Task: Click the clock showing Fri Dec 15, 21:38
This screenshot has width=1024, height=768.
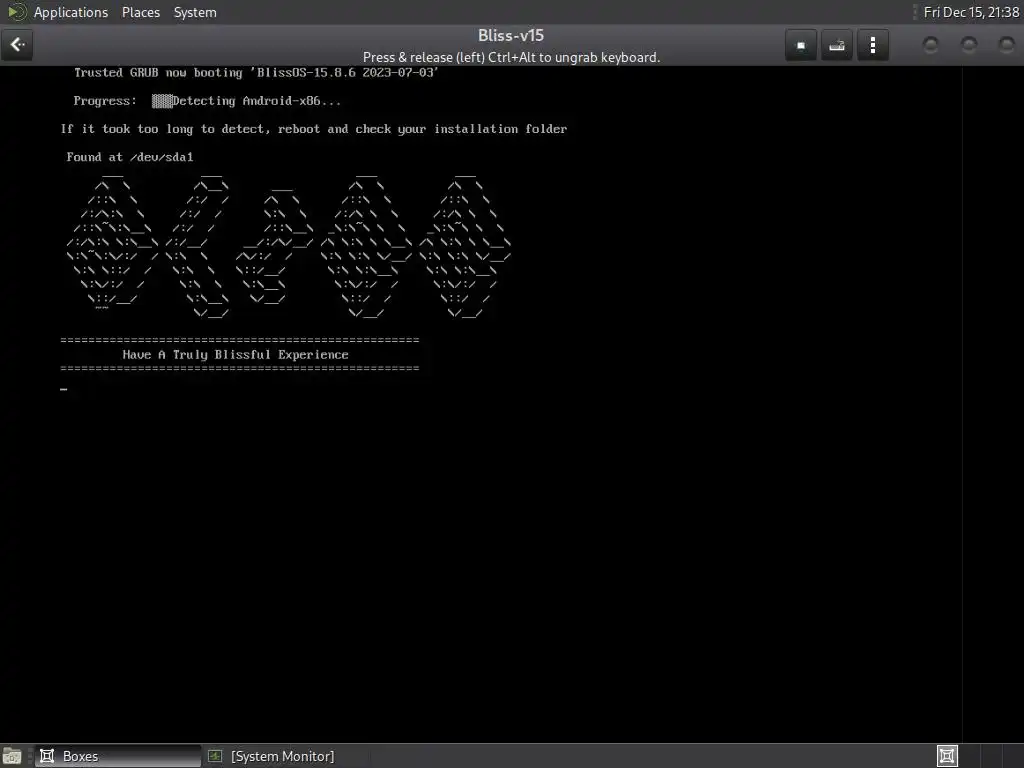Action: pos(971,12)
